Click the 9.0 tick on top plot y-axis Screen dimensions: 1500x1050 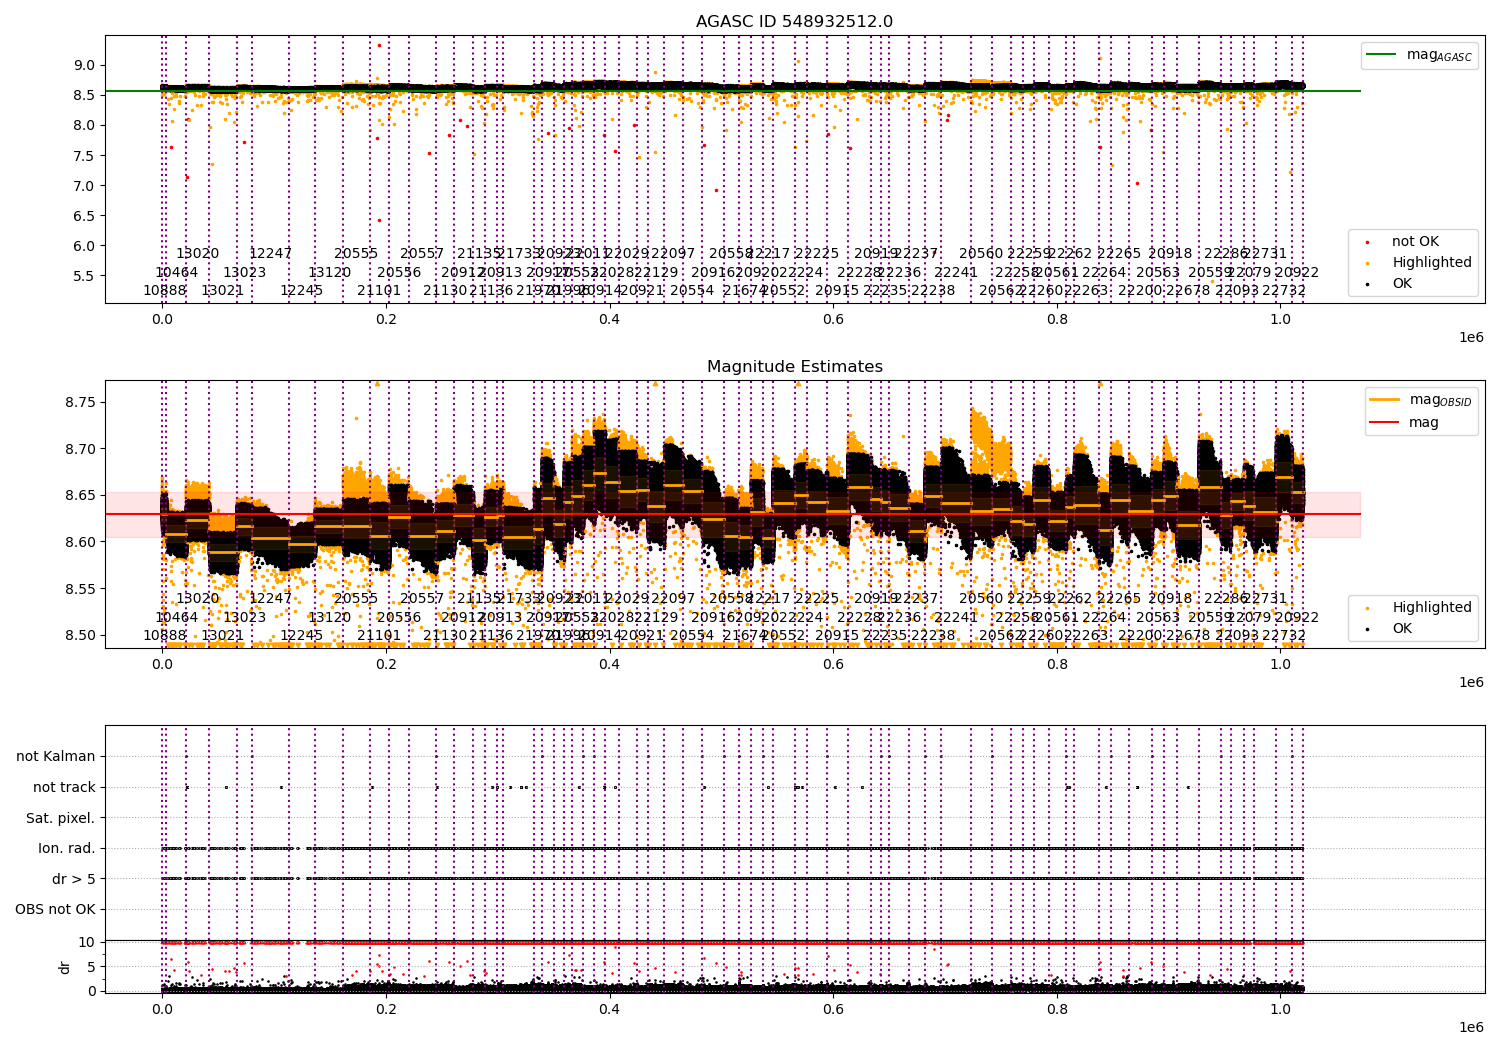click(x=85, y=65)
